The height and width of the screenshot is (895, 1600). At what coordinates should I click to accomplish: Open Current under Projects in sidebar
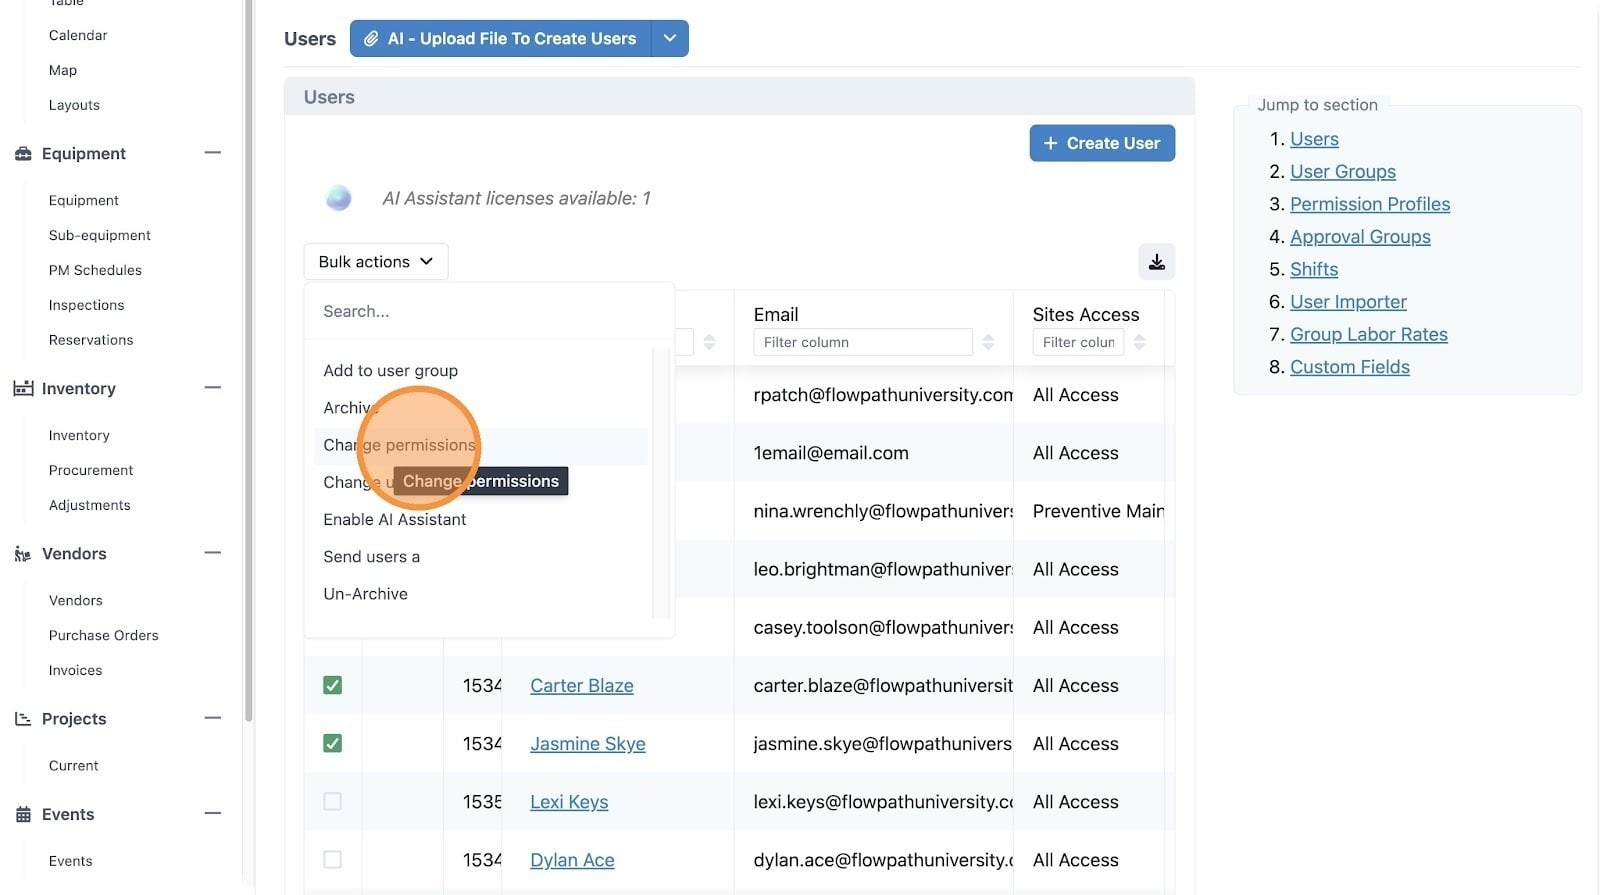74,766
